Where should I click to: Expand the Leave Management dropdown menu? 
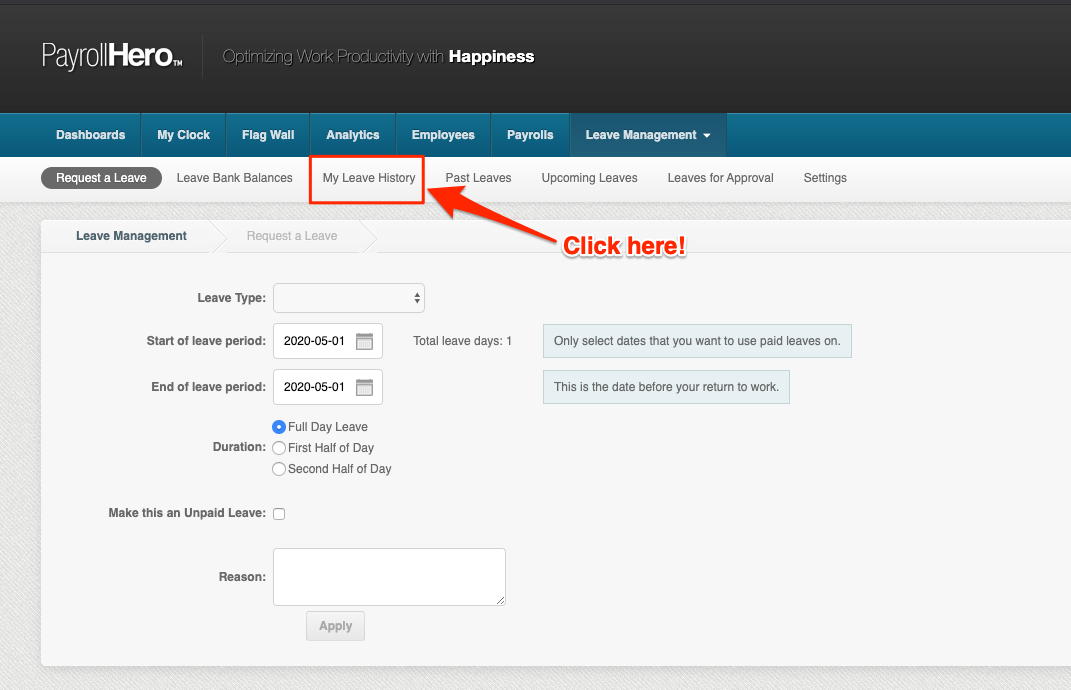click(x=648, y=135)
